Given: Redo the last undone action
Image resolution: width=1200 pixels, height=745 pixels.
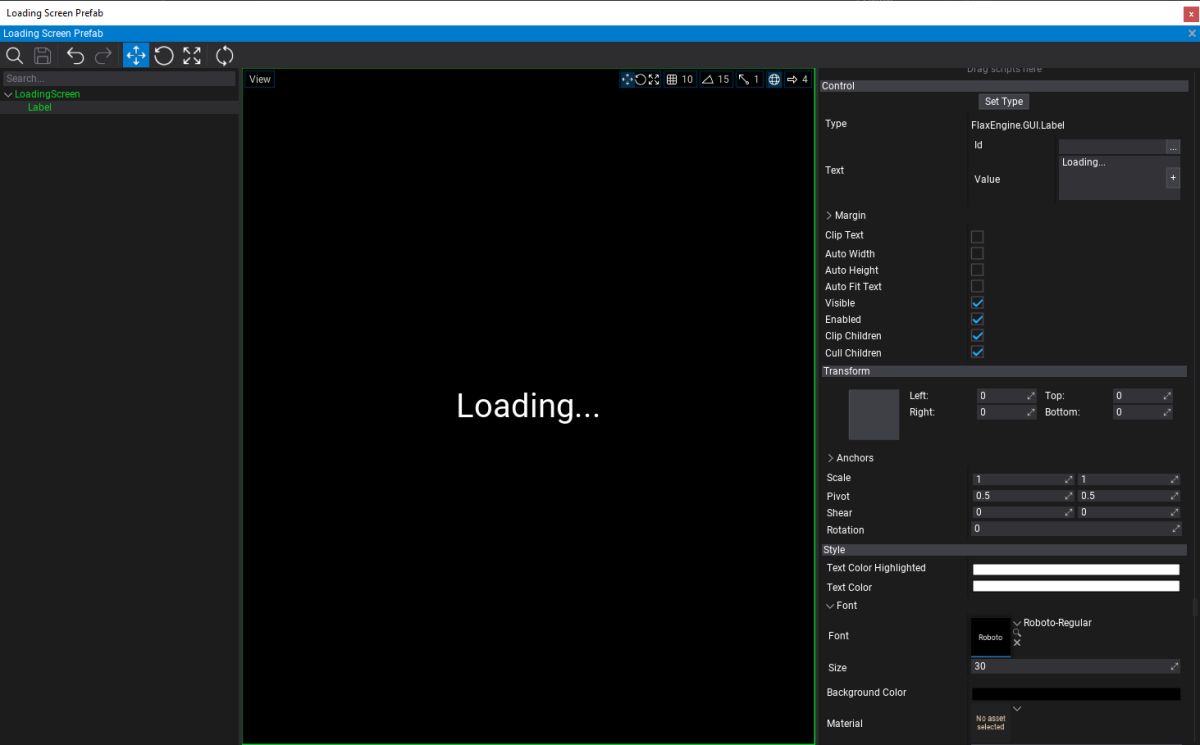Looking at the screenshot, I should point(103,55).
